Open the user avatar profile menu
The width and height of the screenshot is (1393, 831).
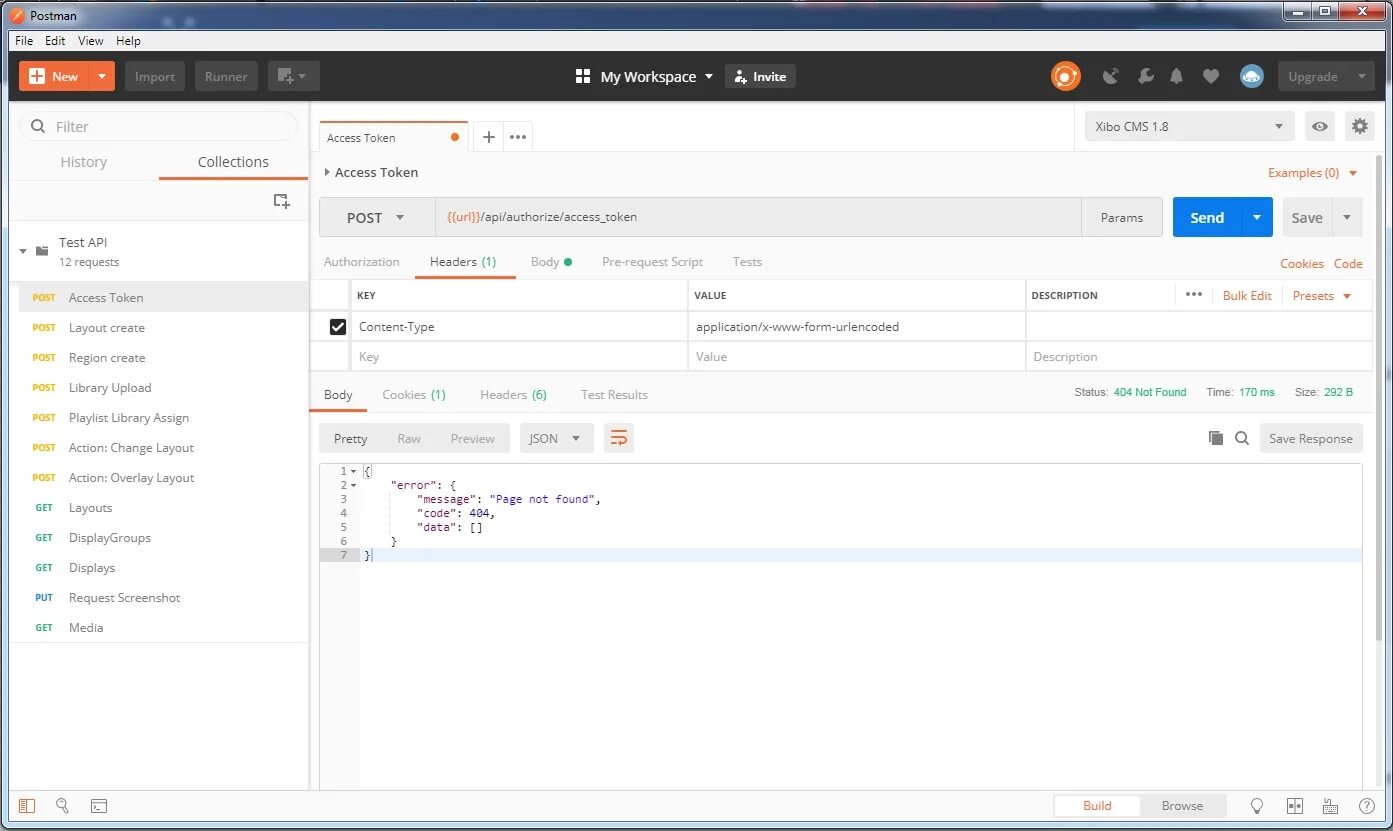tap(1252, 76)
